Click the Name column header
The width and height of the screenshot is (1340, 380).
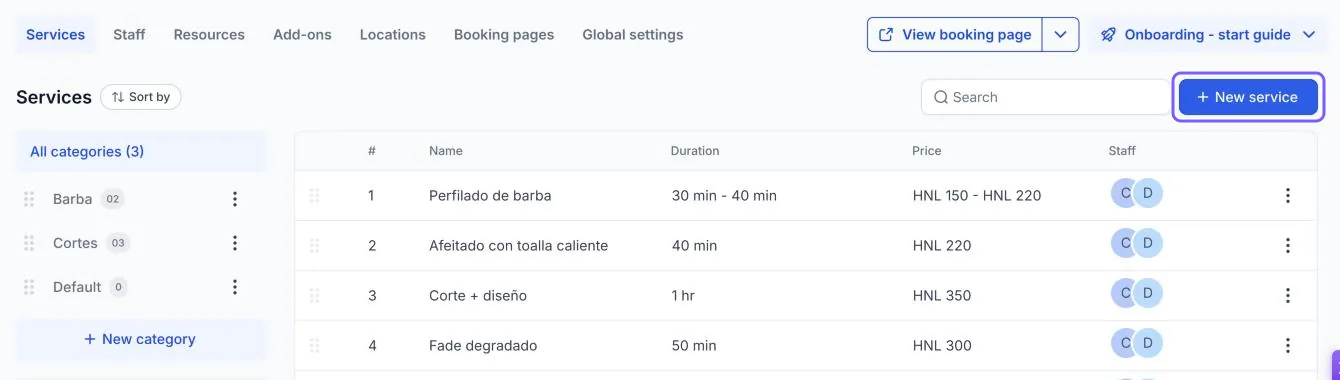click(446, 151)
